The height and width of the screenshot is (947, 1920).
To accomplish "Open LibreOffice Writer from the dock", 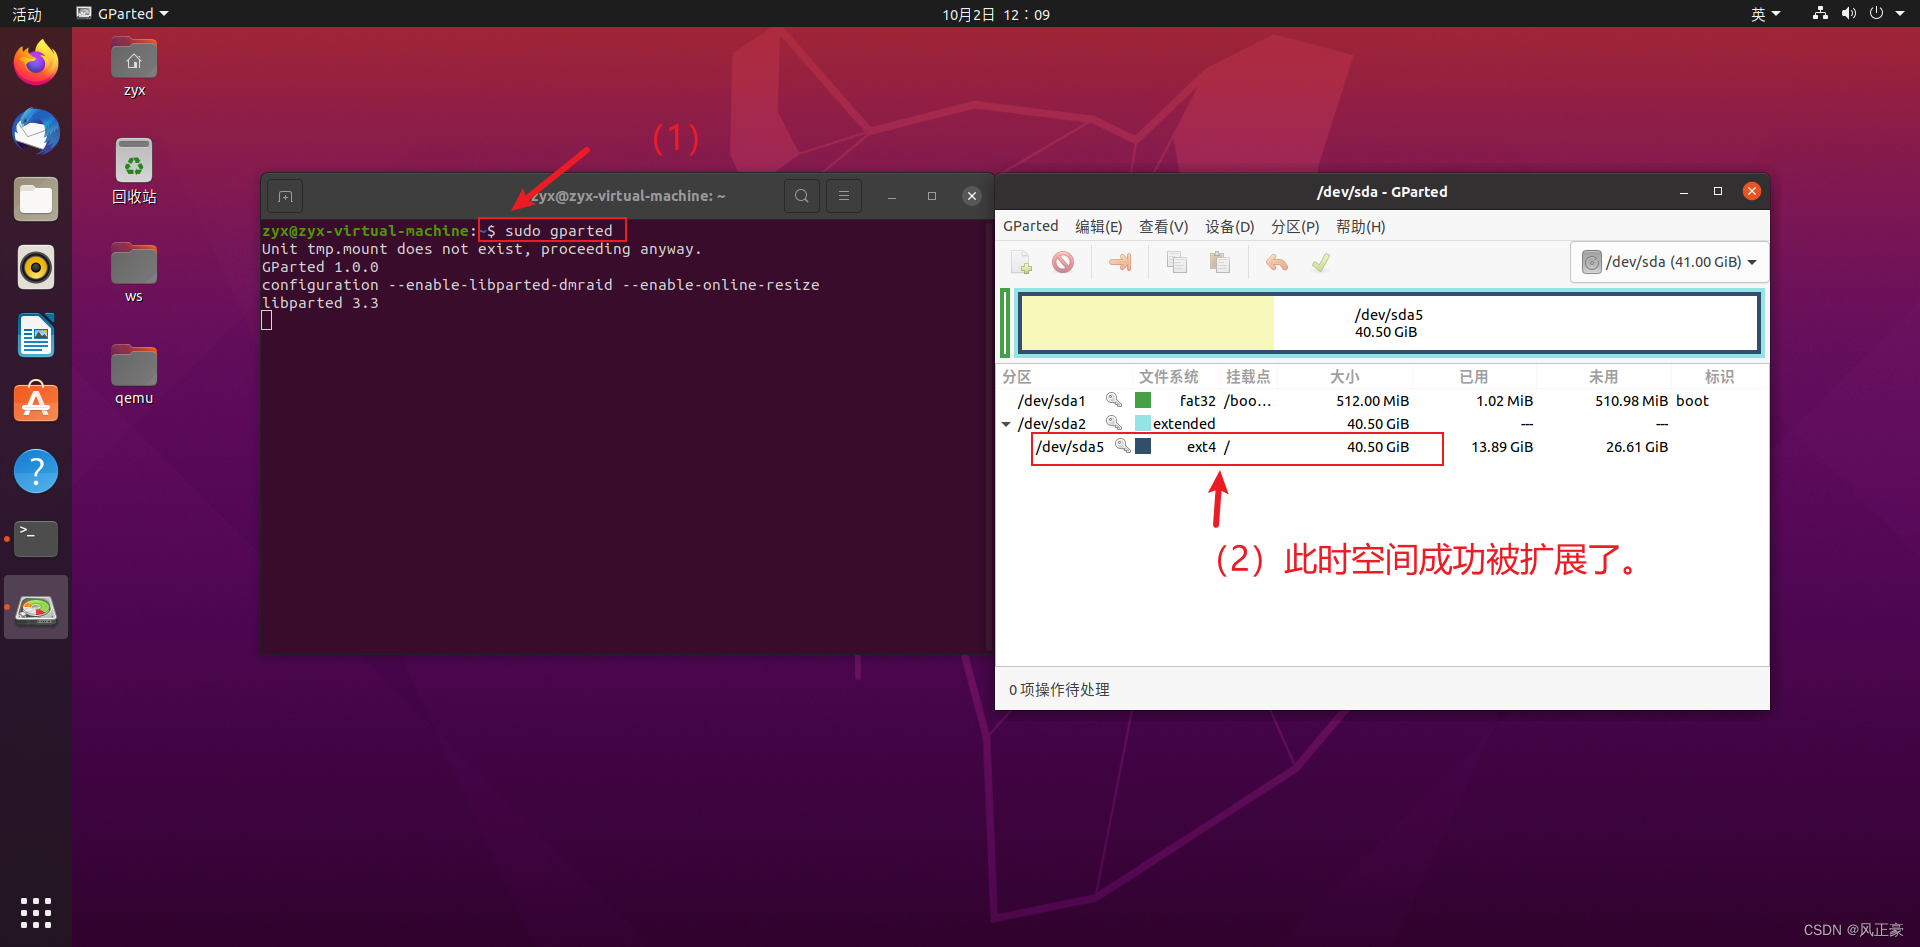I will click(x=36, y=335).
